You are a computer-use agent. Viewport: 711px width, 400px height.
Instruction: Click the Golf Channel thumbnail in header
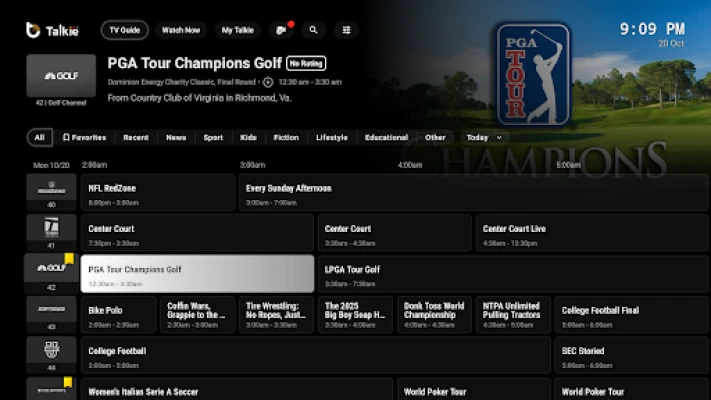[61, 76]
